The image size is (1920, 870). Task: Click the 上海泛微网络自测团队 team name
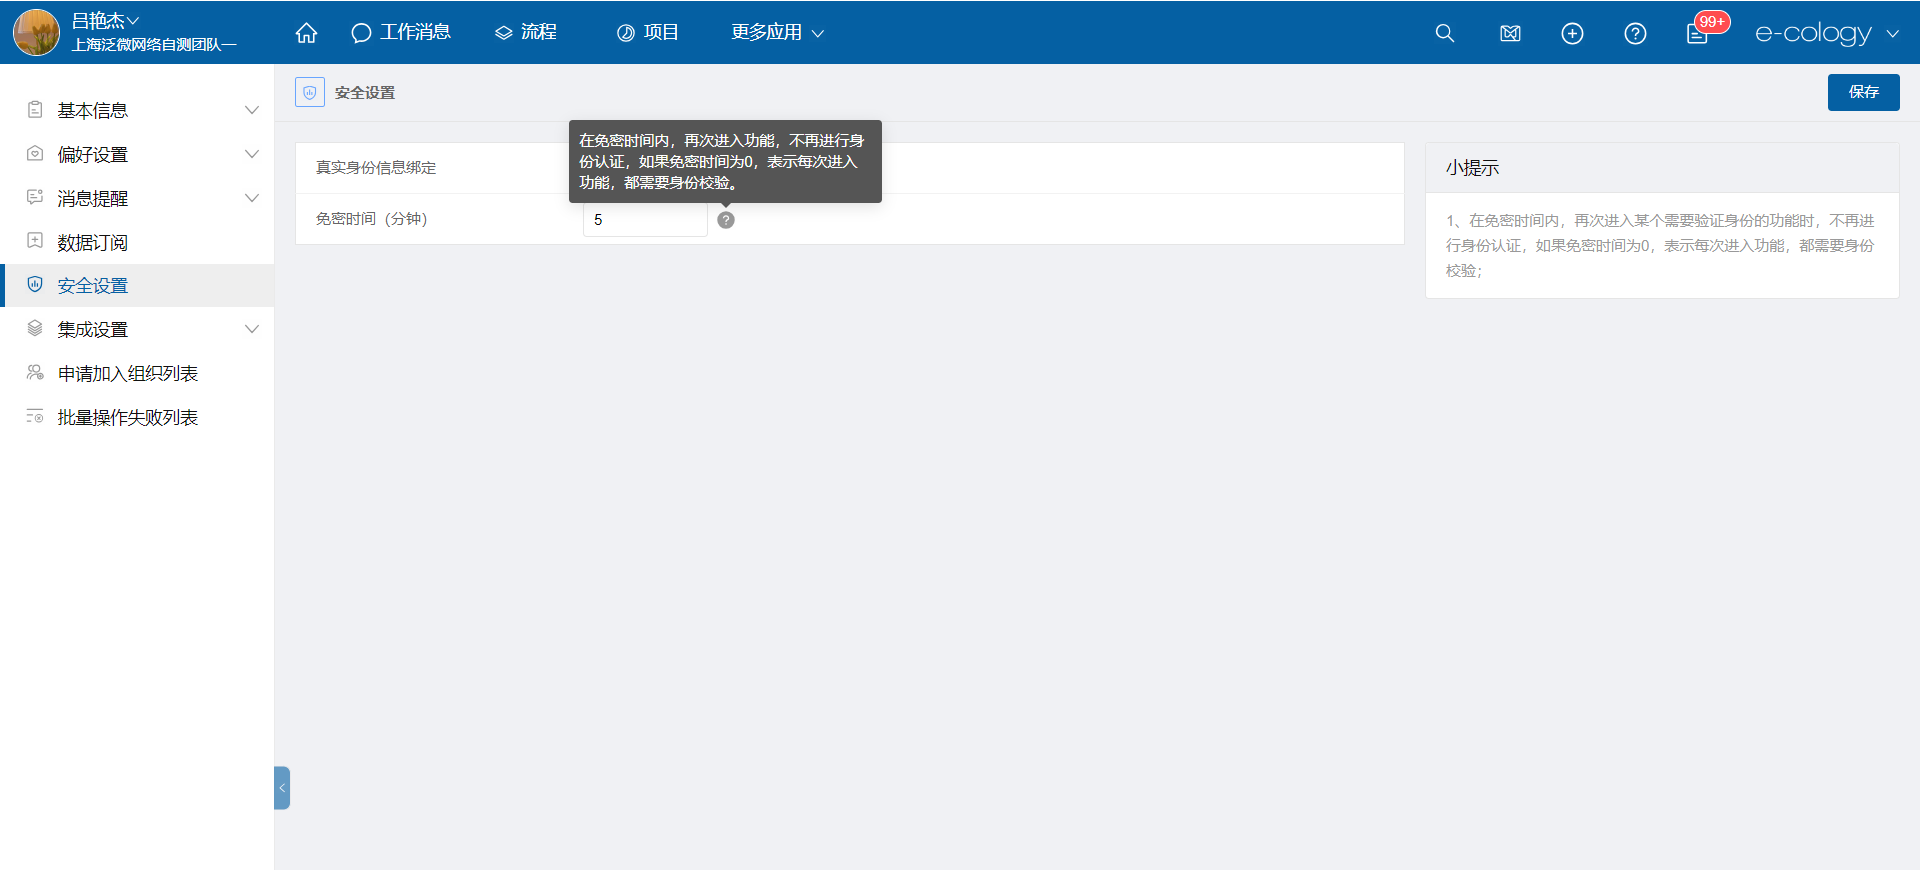tap(154, 45)
